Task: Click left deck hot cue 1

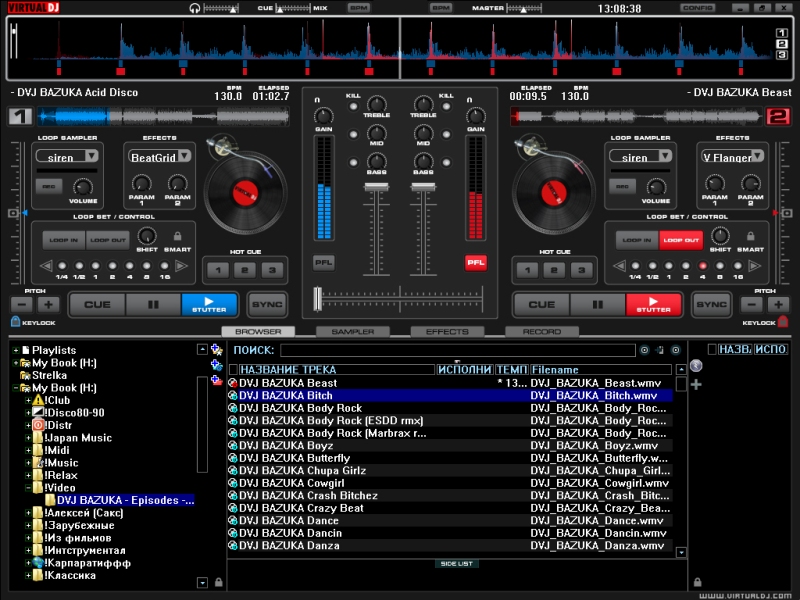Action: pos(218,270)
